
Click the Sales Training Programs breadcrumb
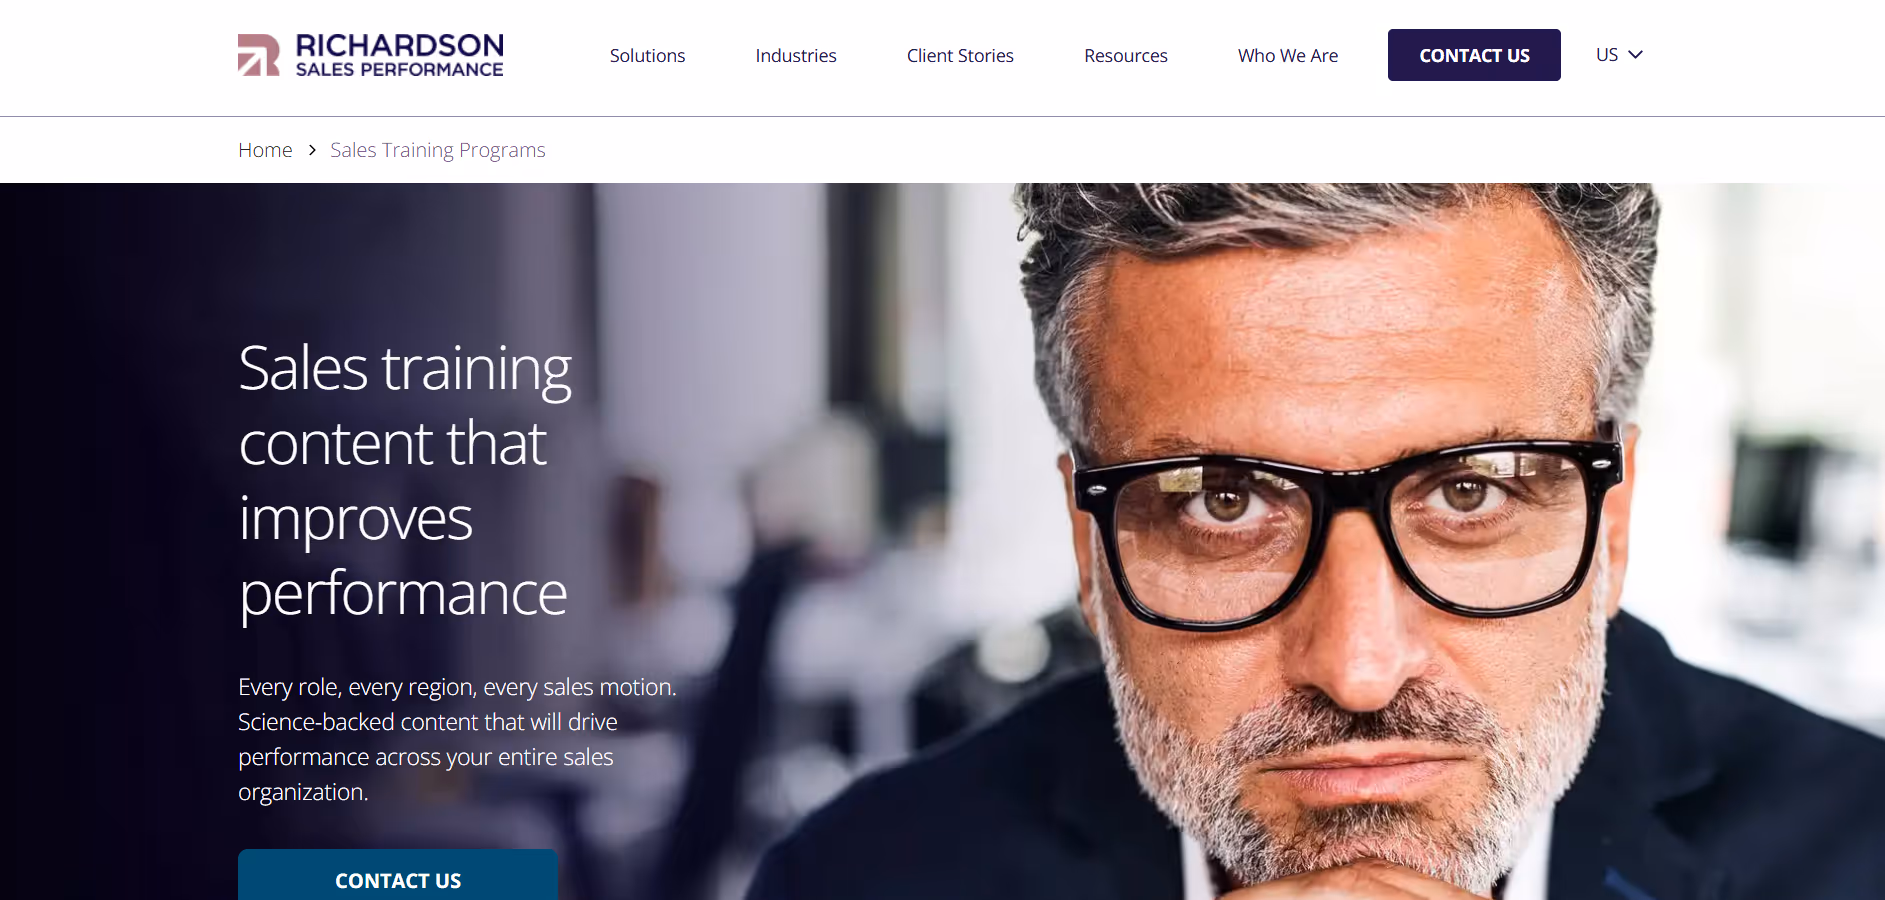click(438, 150)
